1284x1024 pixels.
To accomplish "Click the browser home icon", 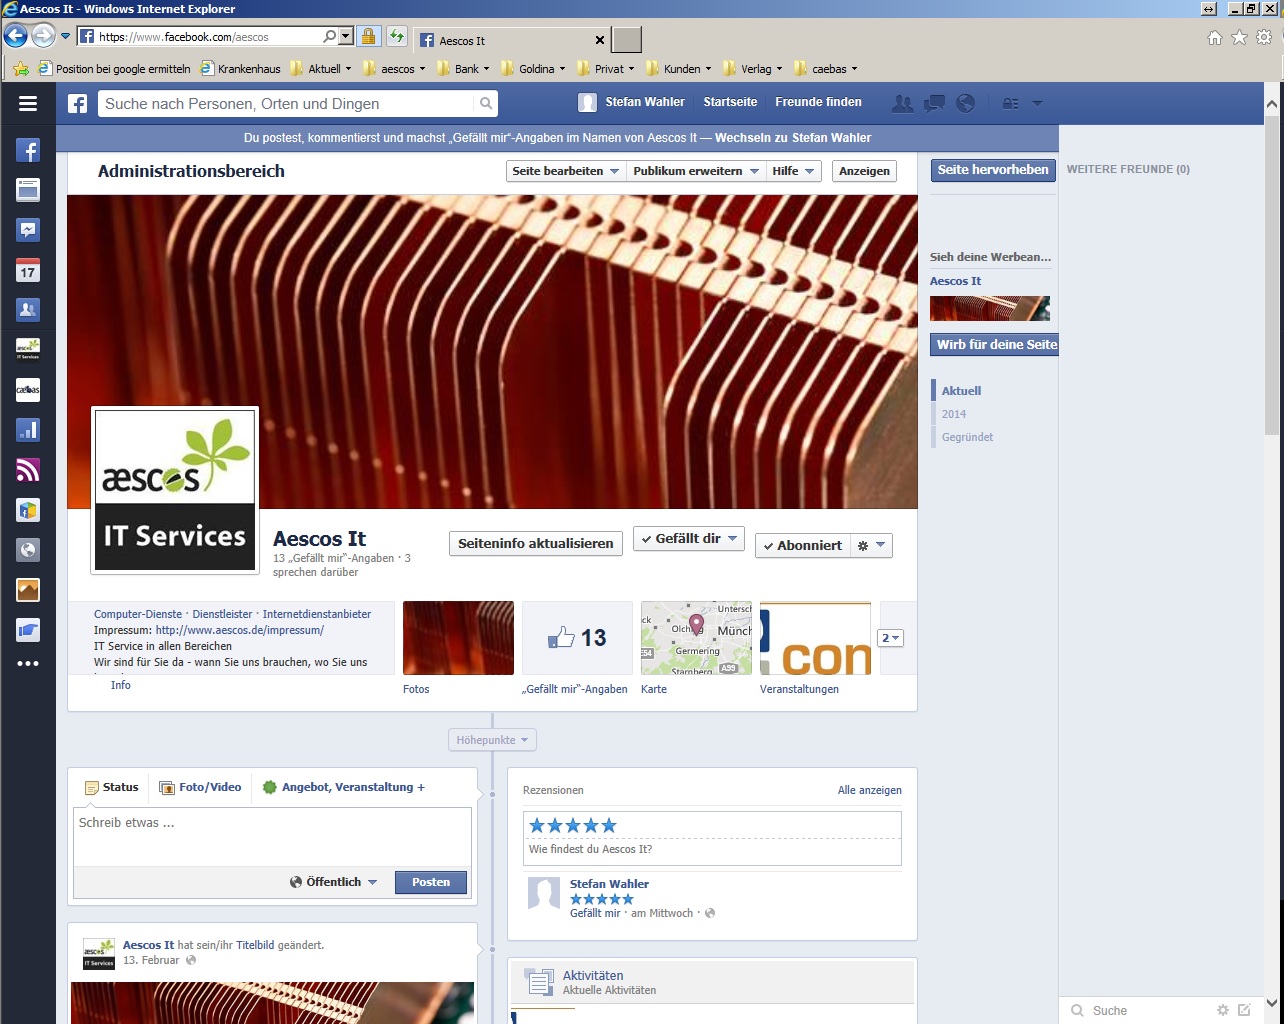I will coord(1215,38).
